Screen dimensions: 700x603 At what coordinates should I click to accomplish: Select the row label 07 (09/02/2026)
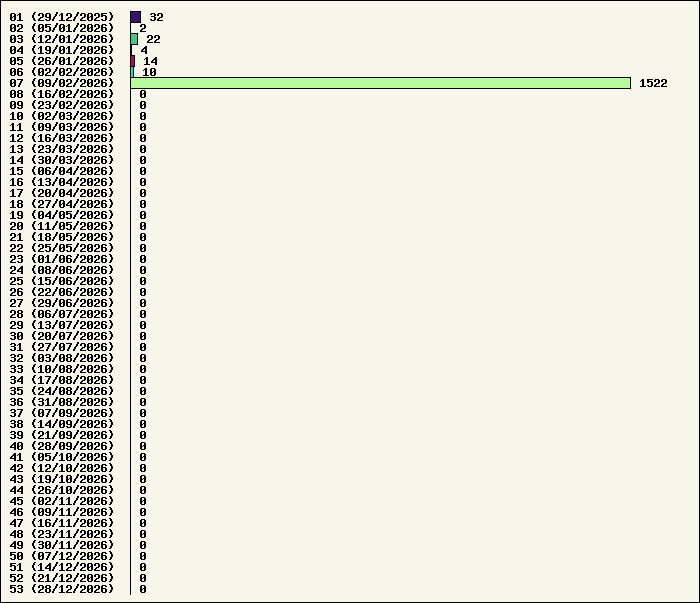(x=62, y=83)
